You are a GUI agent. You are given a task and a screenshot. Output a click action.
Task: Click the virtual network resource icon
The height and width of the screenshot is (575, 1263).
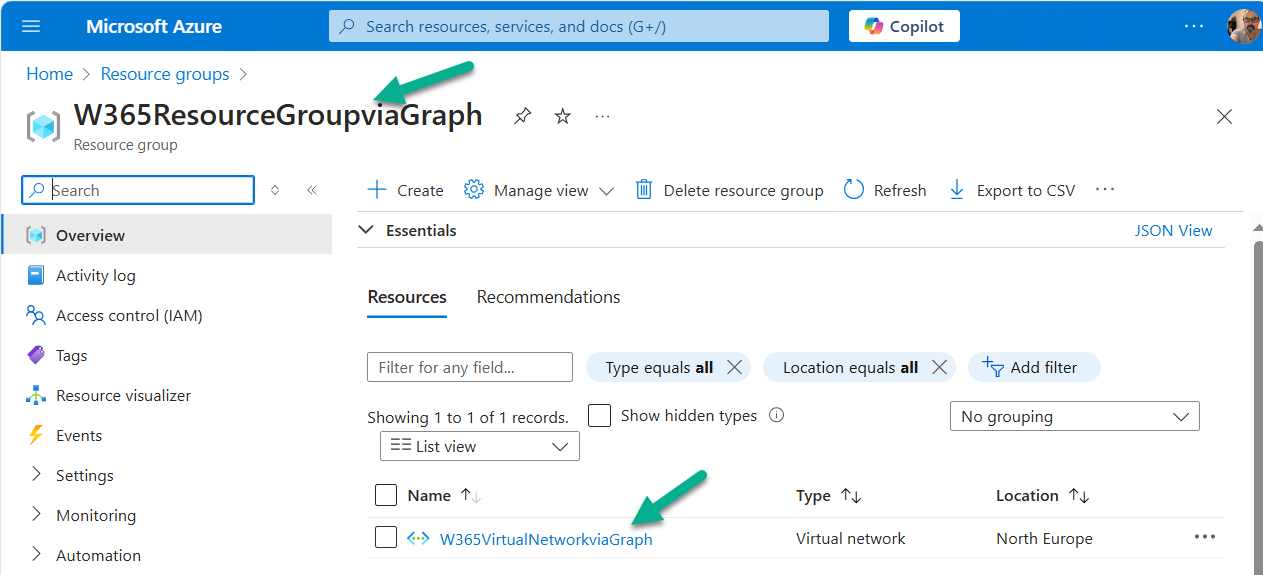point(418,538)
